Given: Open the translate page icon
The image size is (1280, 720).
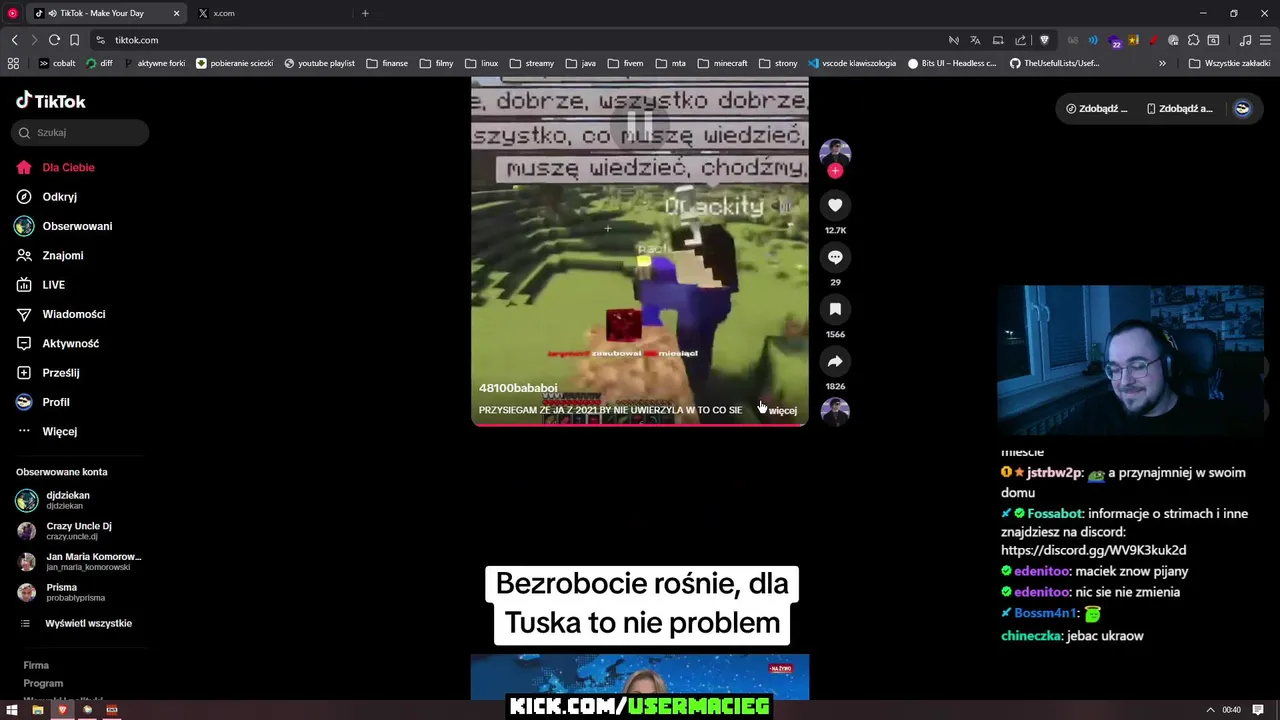Looking at the screenshot, I should click(975, 40).
